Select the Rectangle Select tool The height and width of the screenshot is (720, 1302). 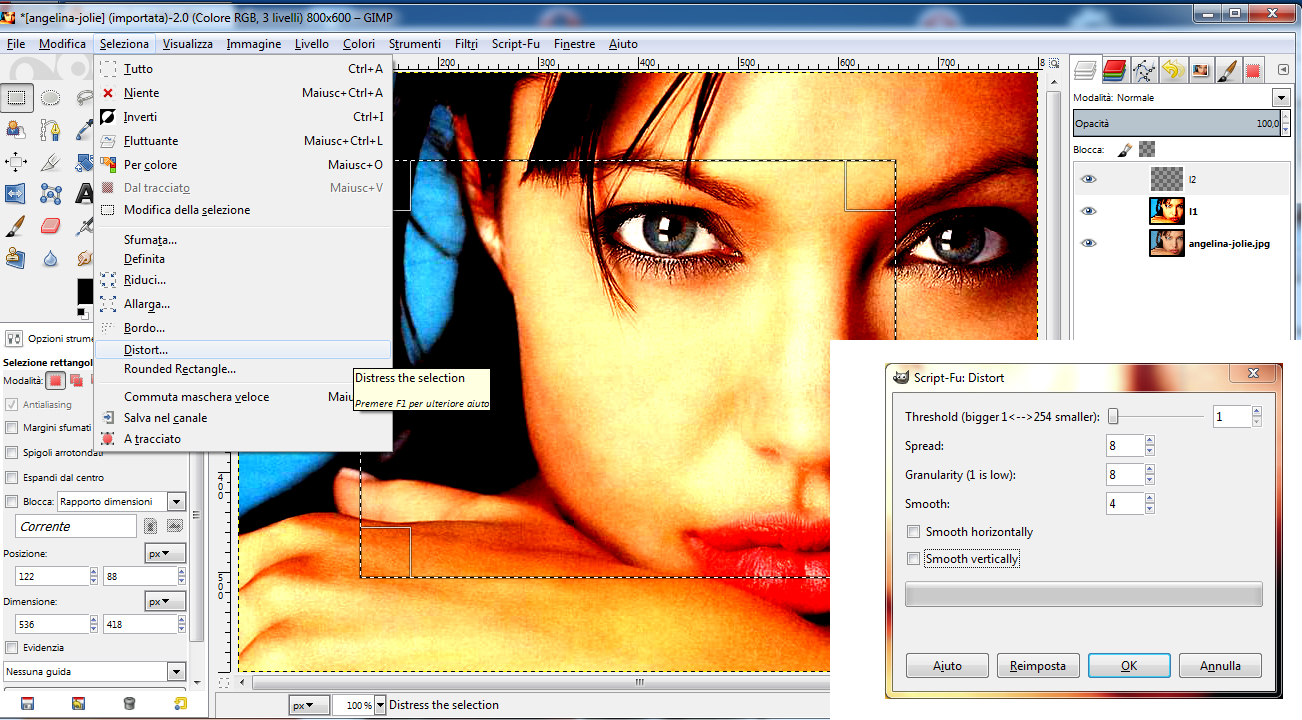pos(16,98)
